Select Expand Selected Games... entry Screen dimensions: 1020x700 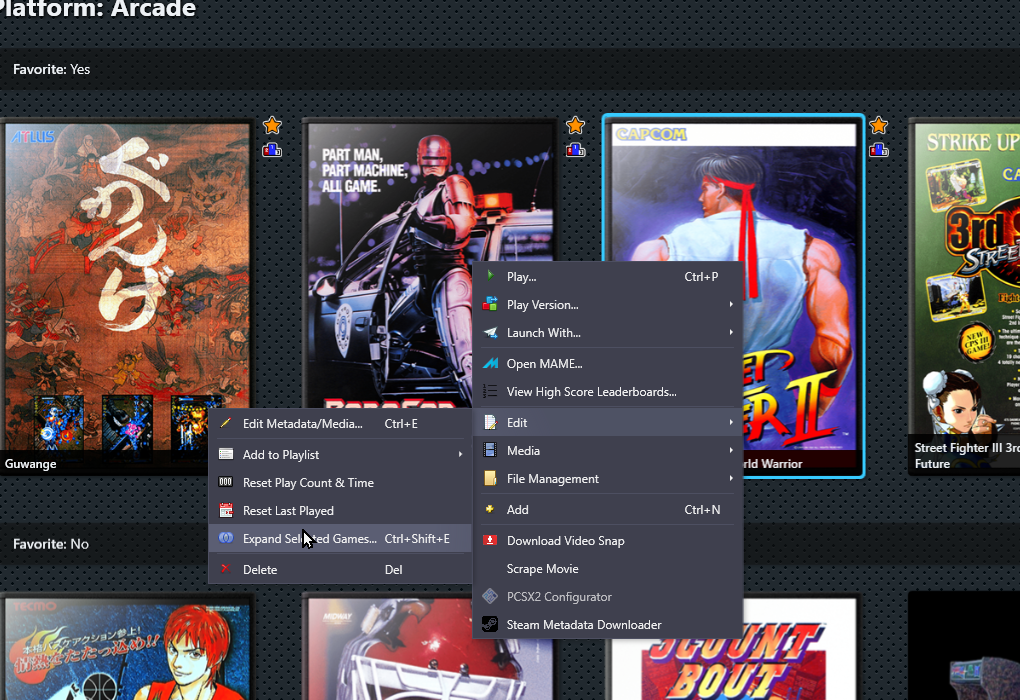tap(340, 539)
